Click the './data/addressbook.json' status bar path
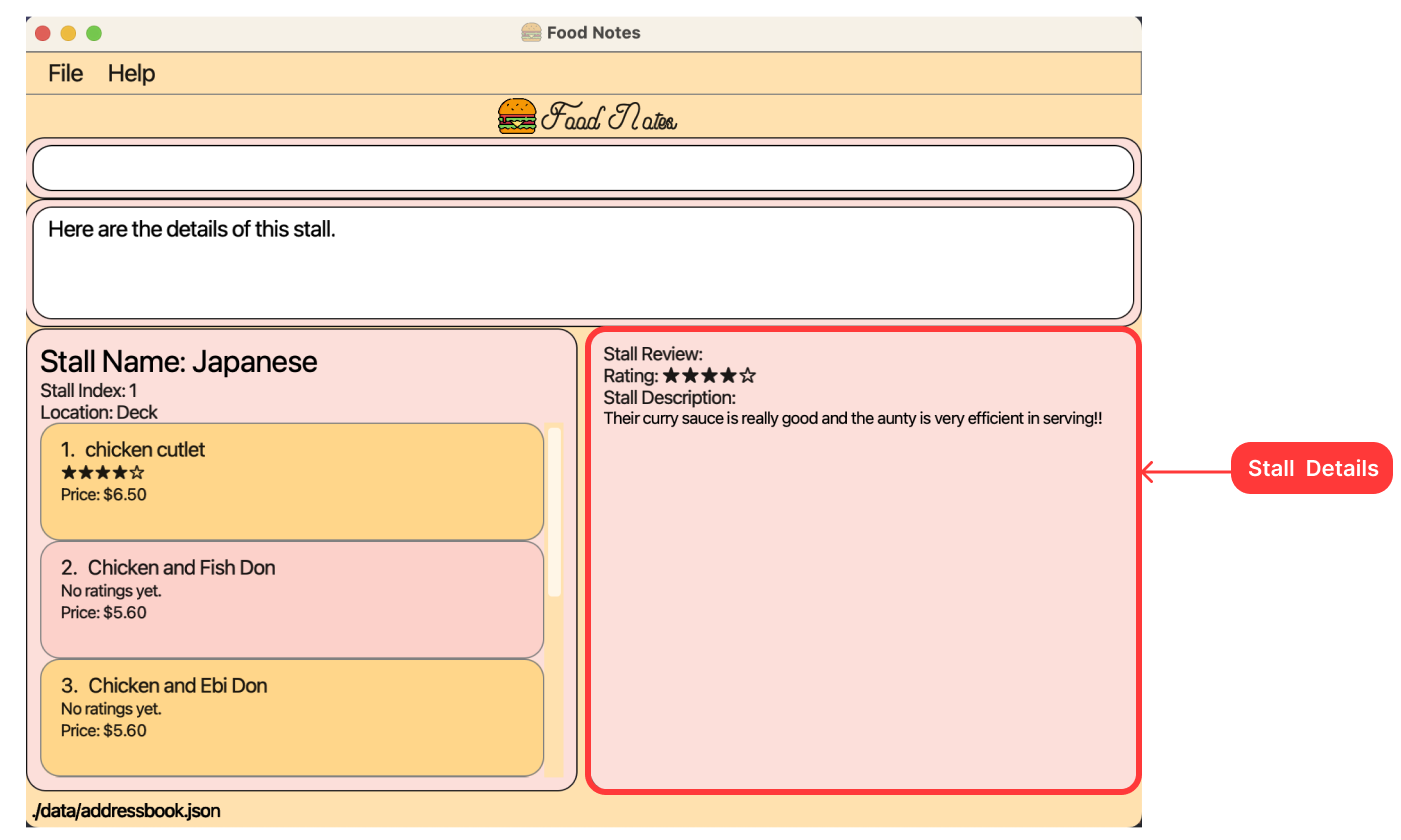This screenshot has width=1401, height=840. pos(126,811)
